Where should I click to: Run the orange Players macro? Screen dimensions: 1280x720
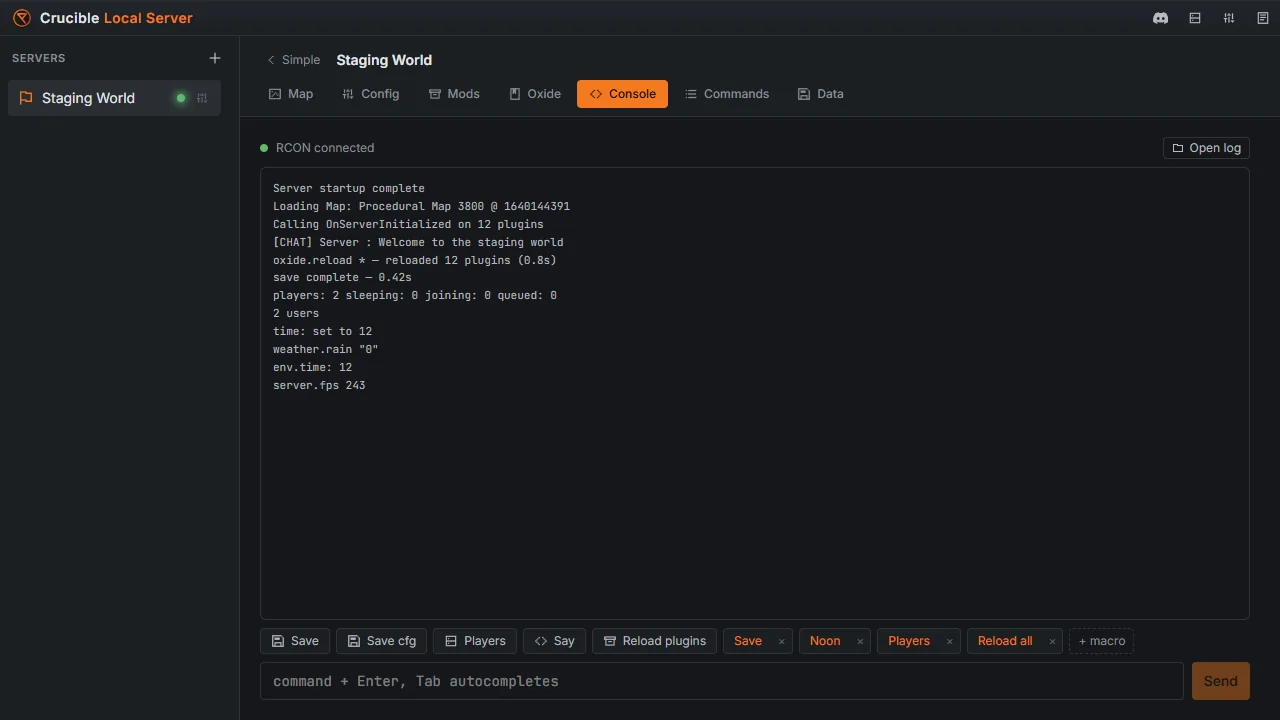909,641
